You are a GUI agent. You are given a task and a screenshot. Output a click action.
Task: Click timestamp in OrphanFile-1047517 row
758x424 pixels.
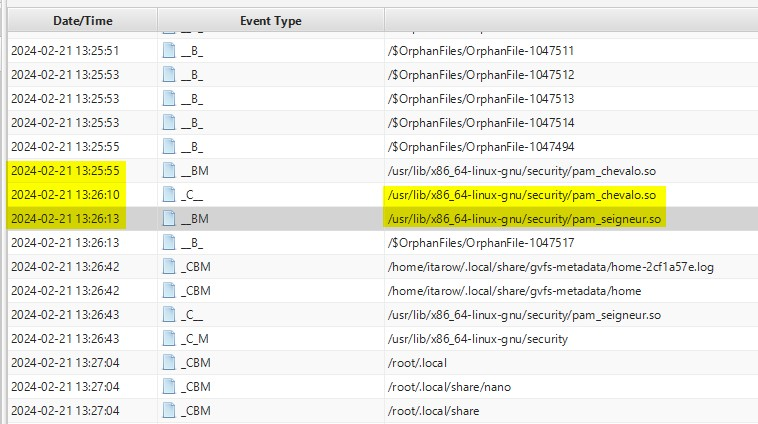point(65,243)
